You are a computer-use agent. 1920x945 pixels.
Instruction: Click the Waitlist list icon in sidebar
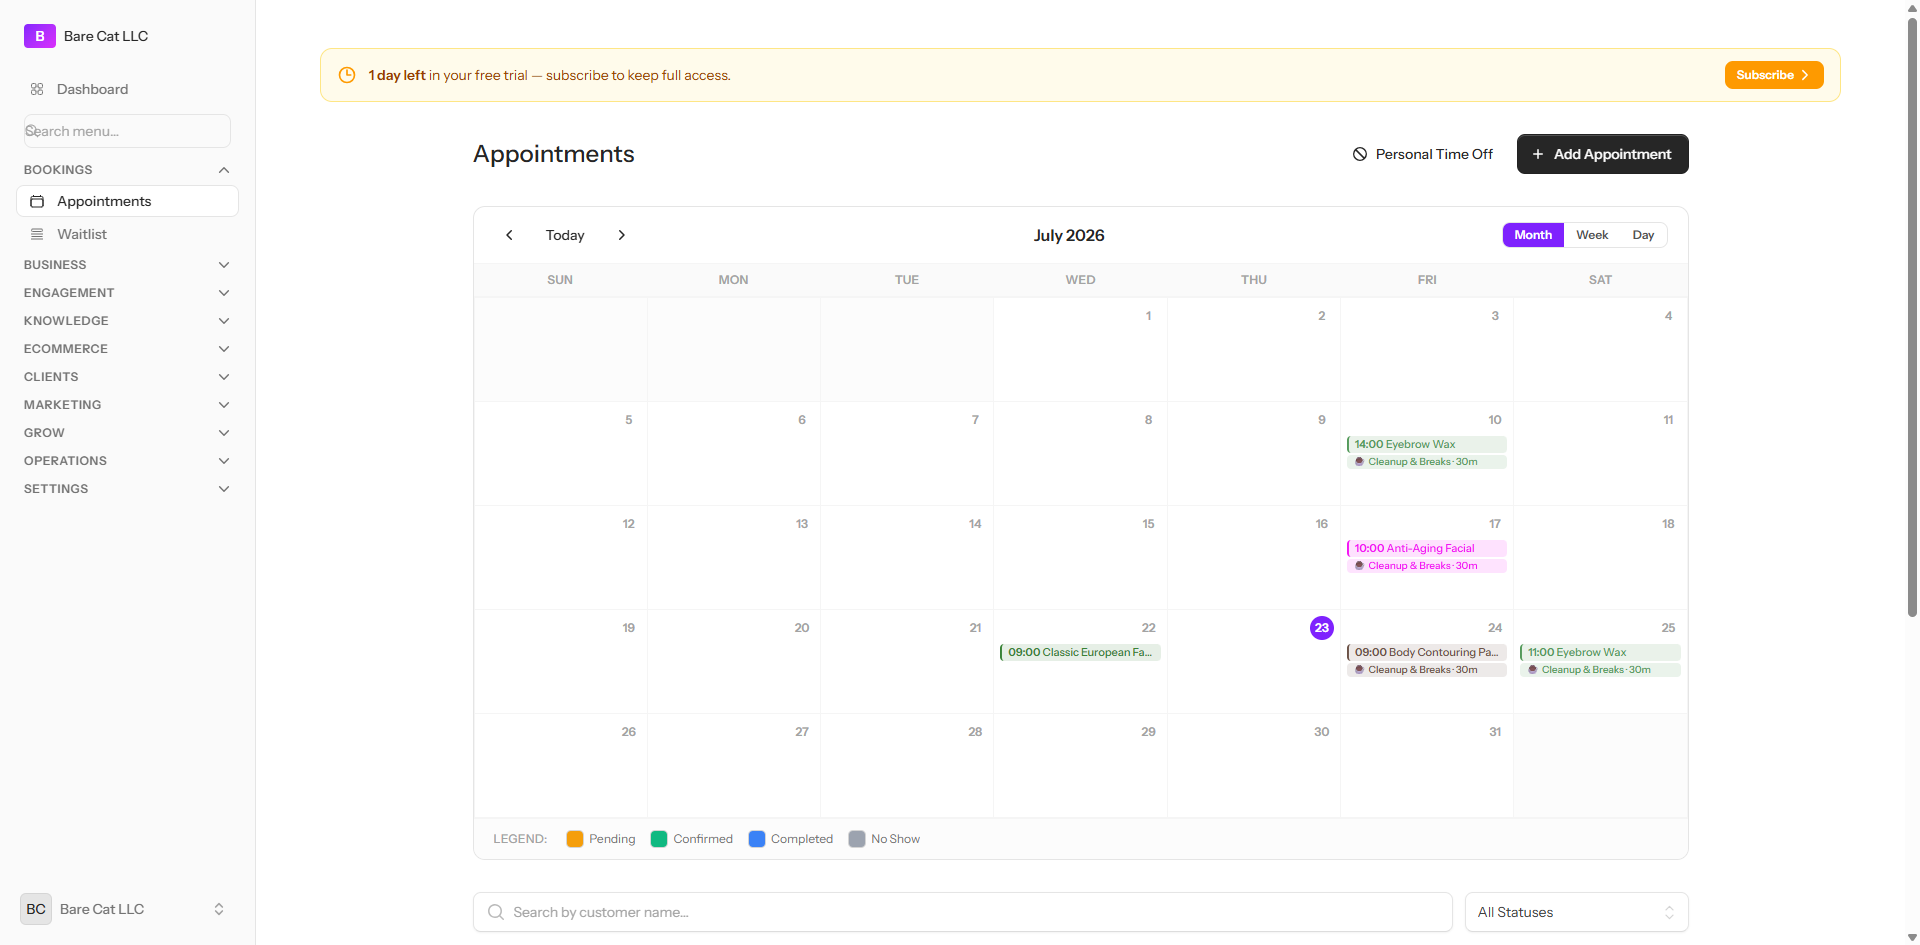click(x=37, y=234)
